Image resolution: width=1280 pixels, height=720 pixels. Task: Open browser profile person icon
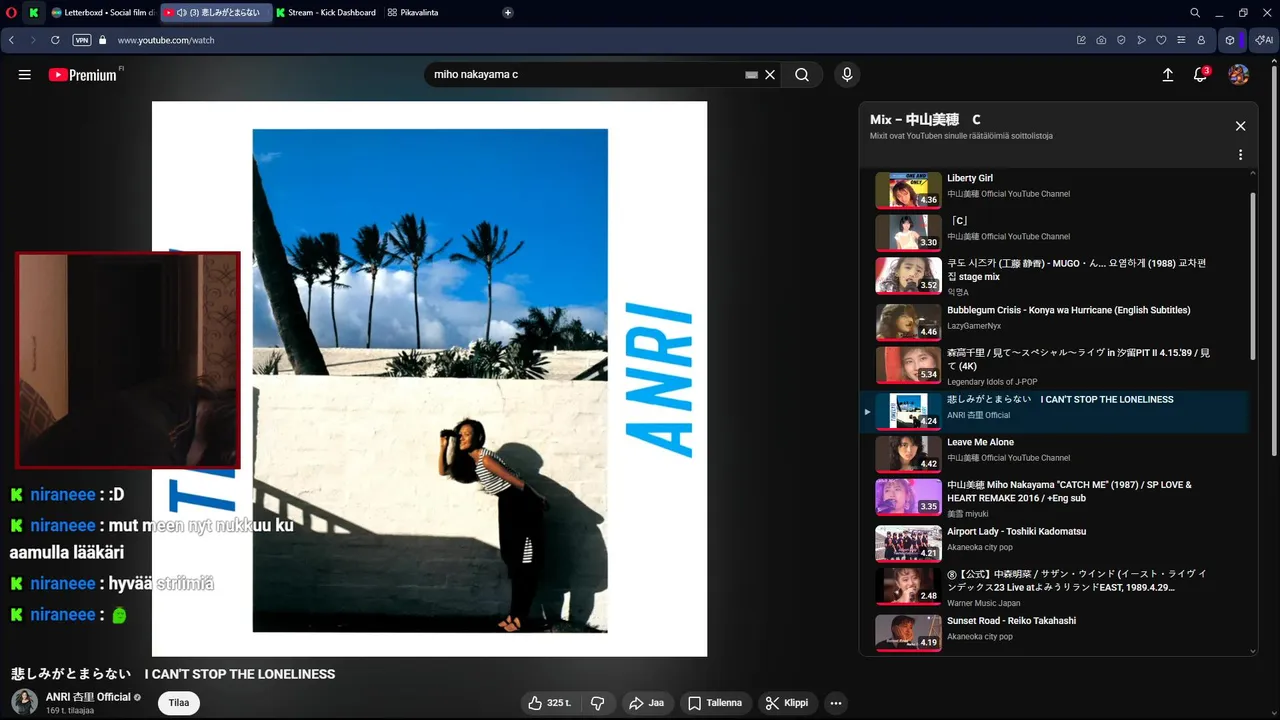(x=1201, y=40)
